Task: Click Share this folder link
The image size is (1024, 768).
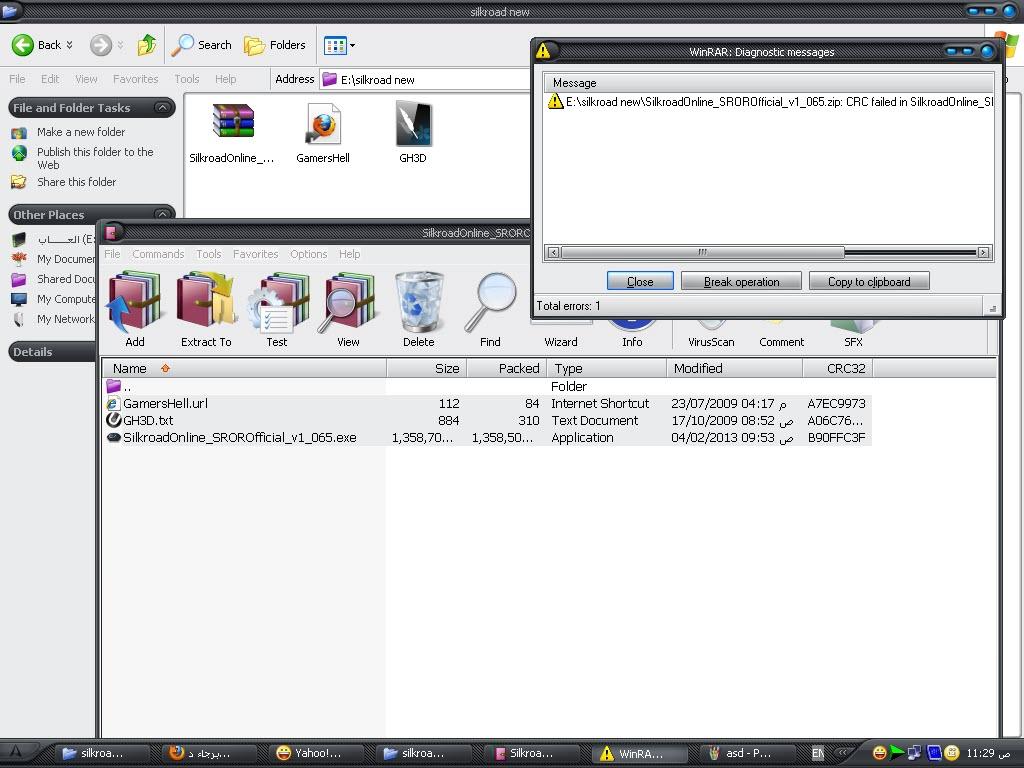Action: 76,182
